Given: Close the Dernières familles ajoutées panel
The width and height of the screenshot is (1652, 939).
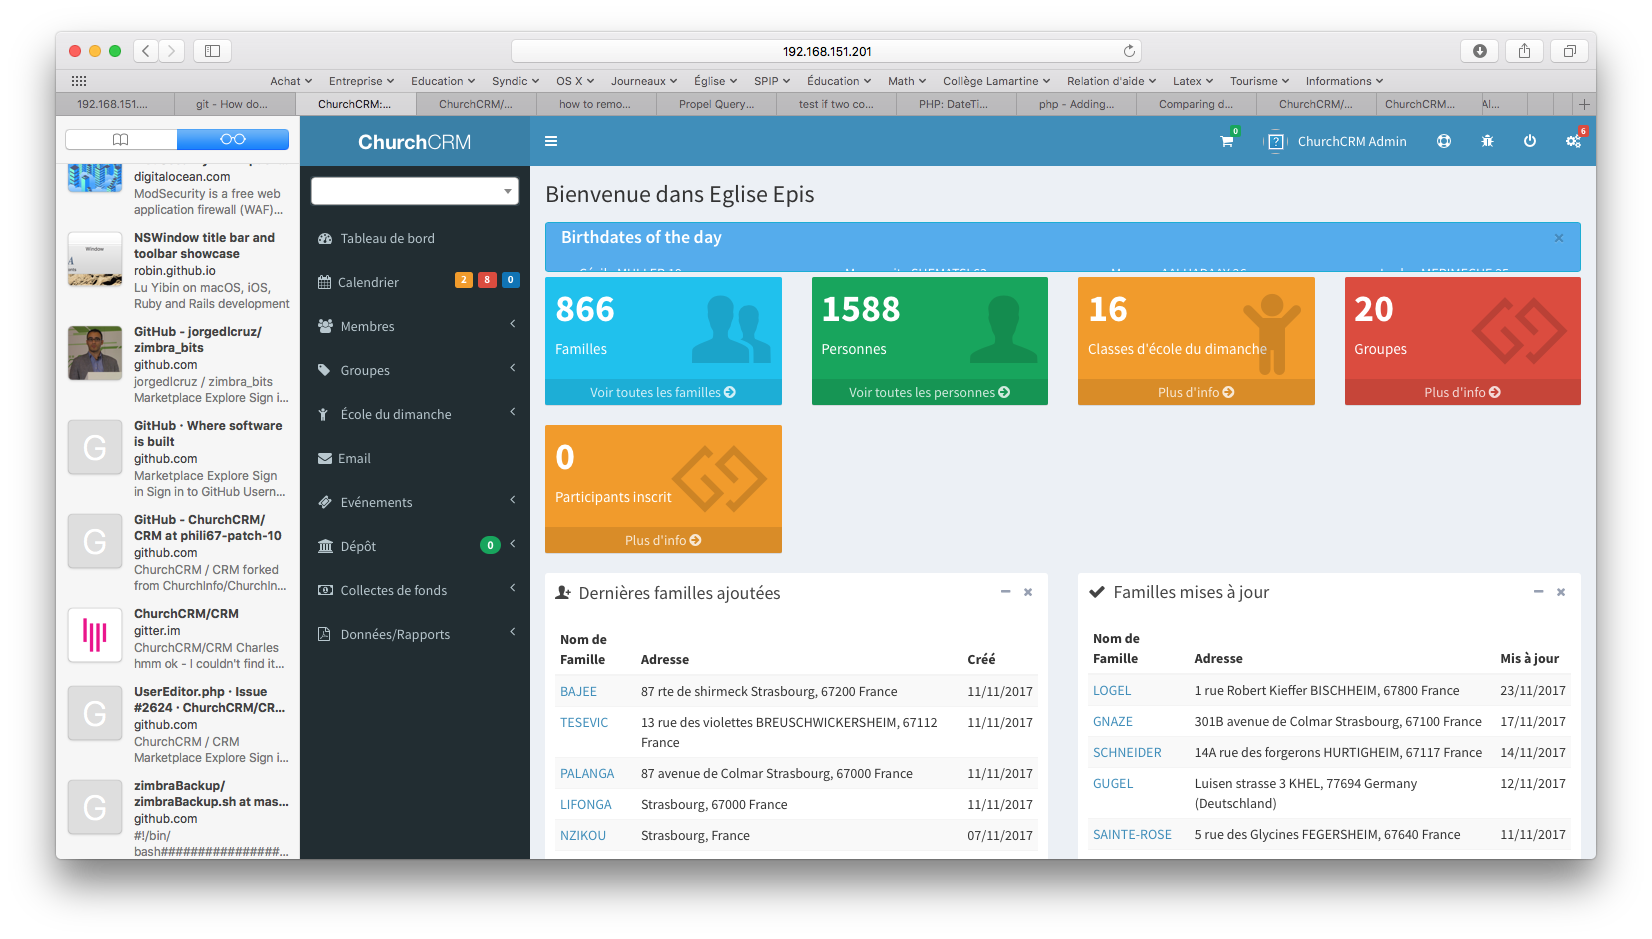Looking at the screenshot, I should pyautogui.click(x=1027, y=592).
